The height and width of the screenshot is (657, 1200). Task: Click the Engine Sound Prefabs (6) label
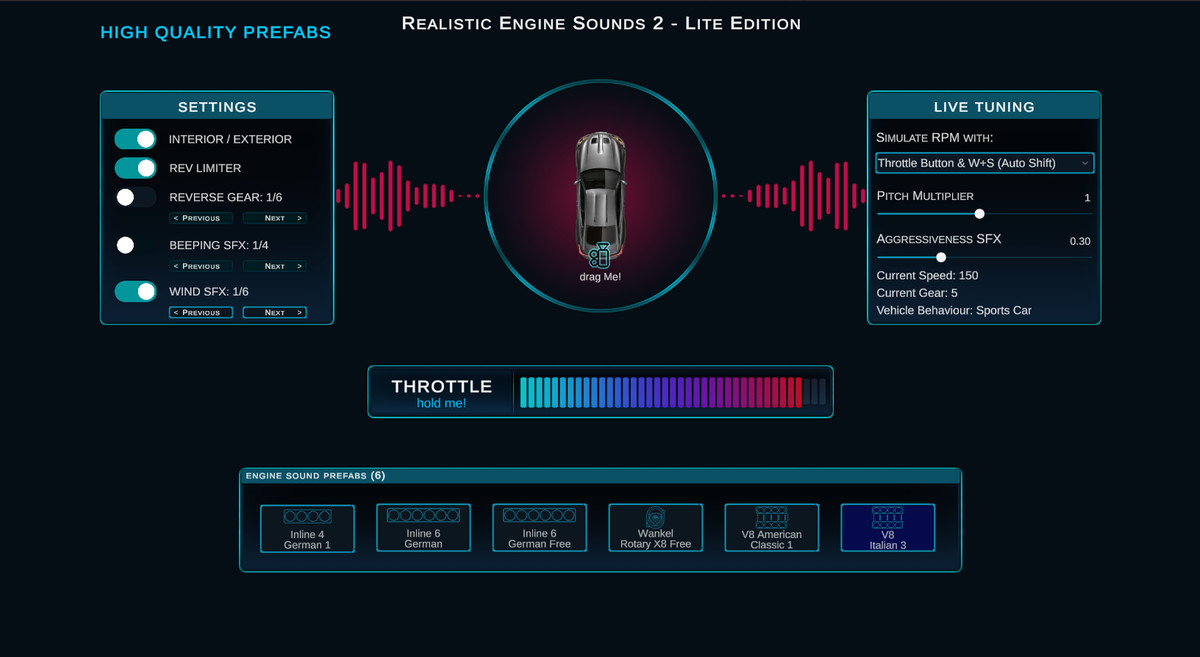pyautogui.click(x=315, y=476)
